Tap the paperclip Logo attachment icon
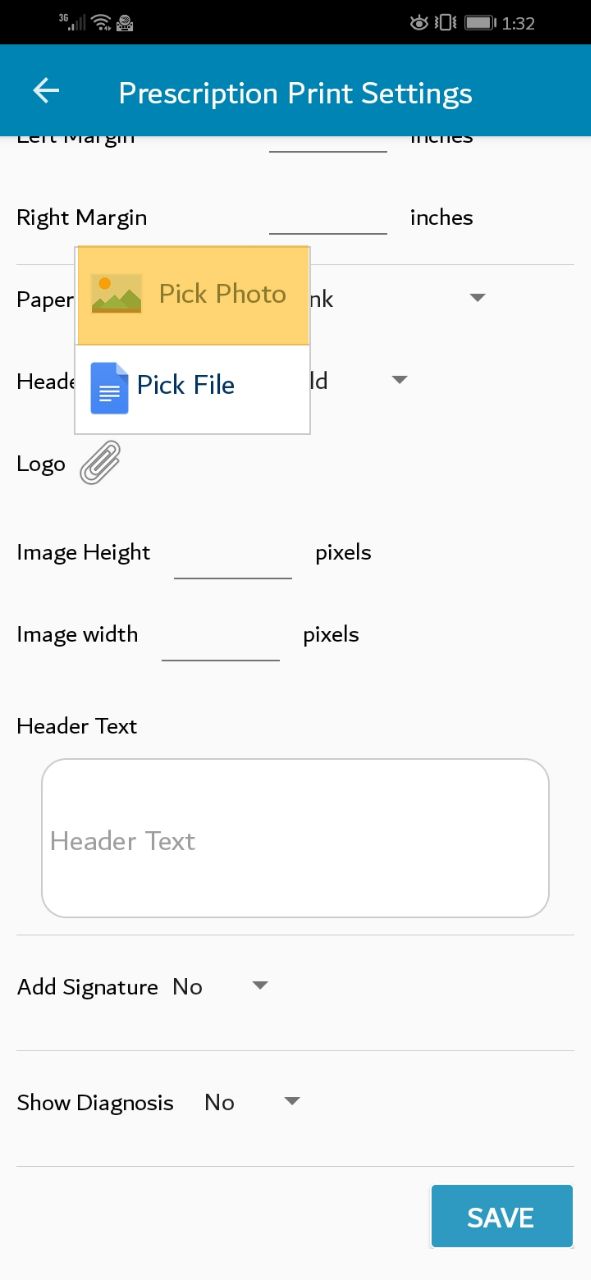 tap(100, 463)
